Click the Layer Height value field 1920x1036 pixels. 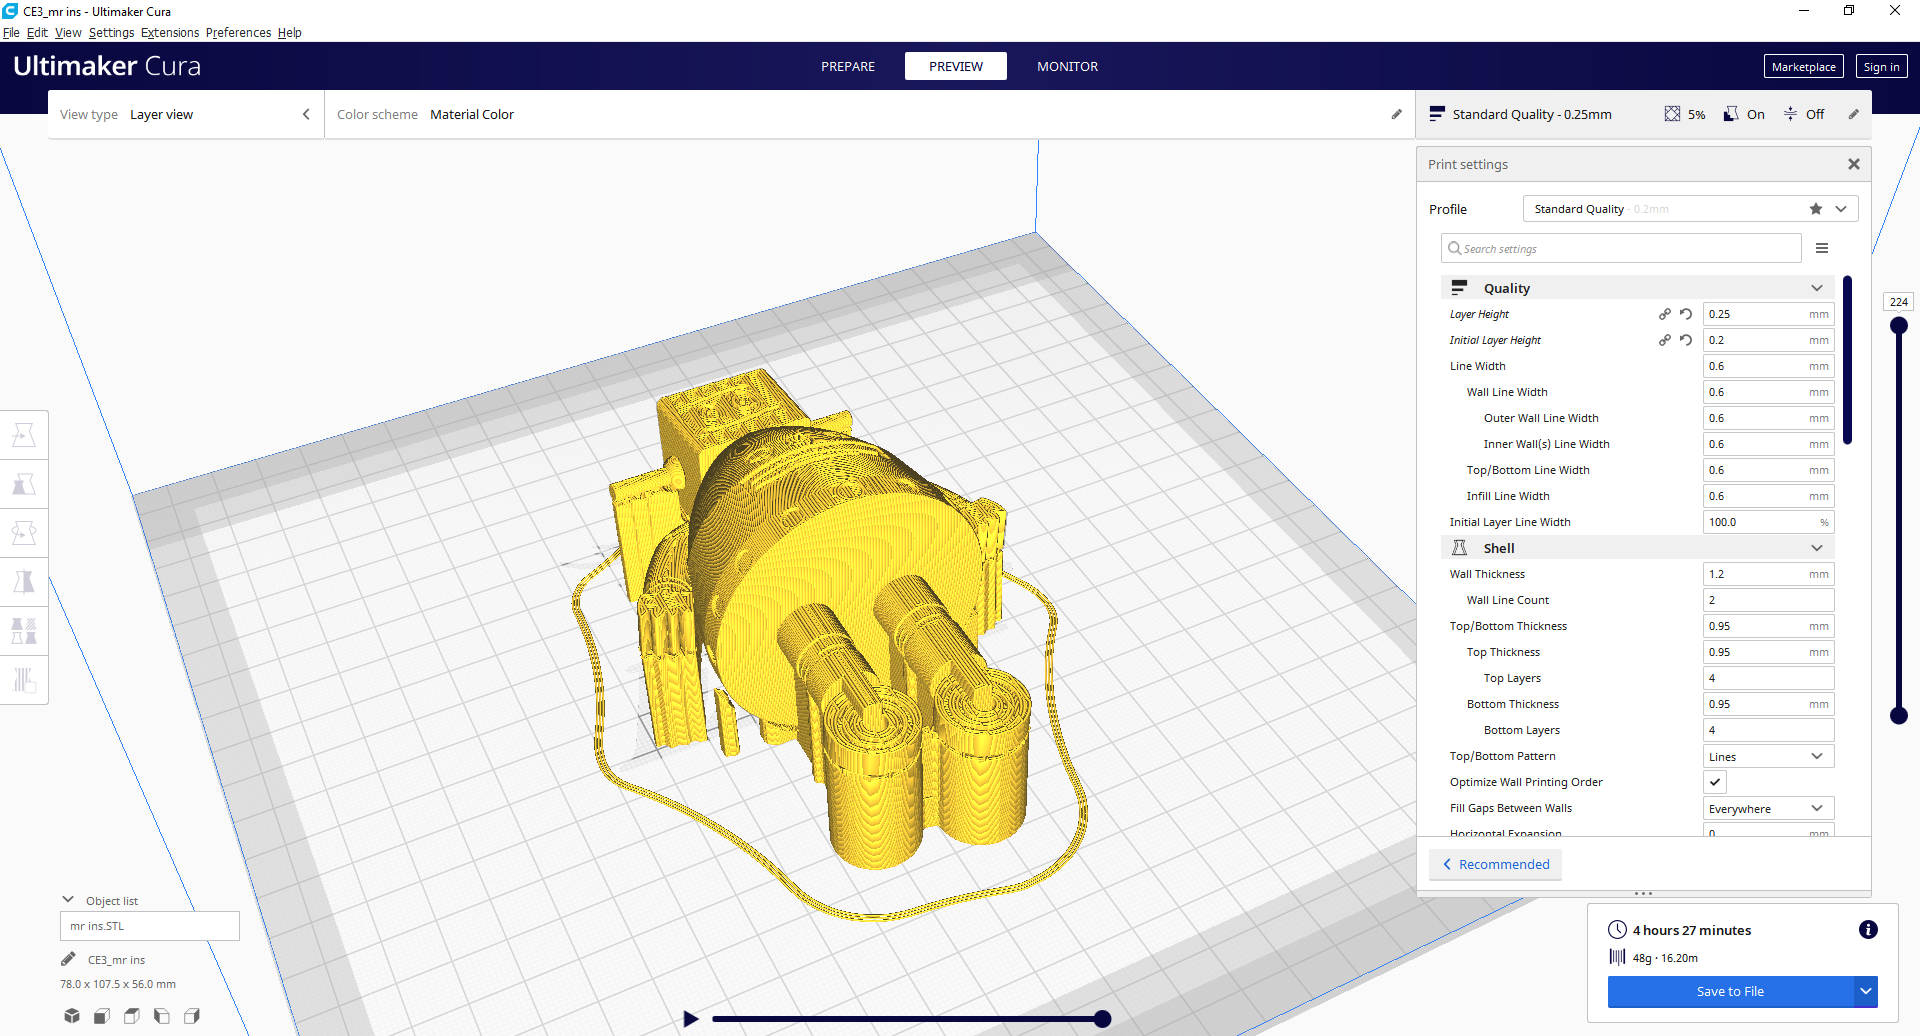[x=1769, y=314]
